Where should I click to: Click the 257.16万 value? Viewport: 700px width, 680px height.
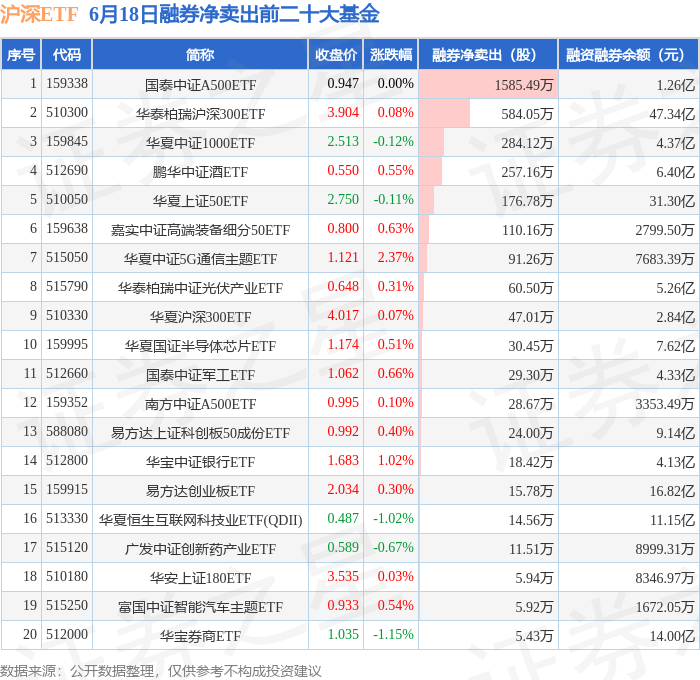coord(527,172)
